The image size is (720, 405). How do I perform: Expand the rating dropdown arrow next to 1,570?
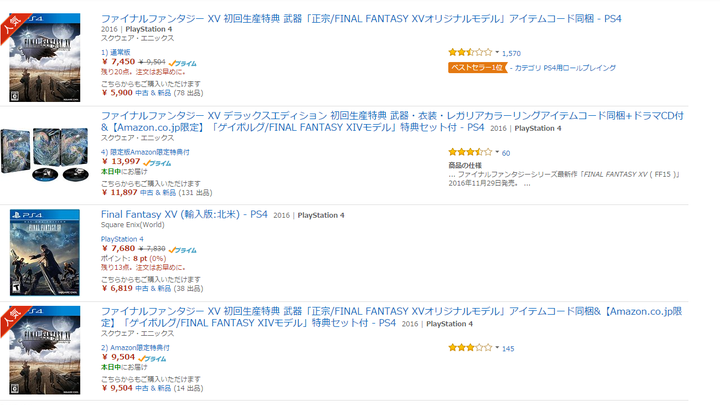(x=497, y=52)
